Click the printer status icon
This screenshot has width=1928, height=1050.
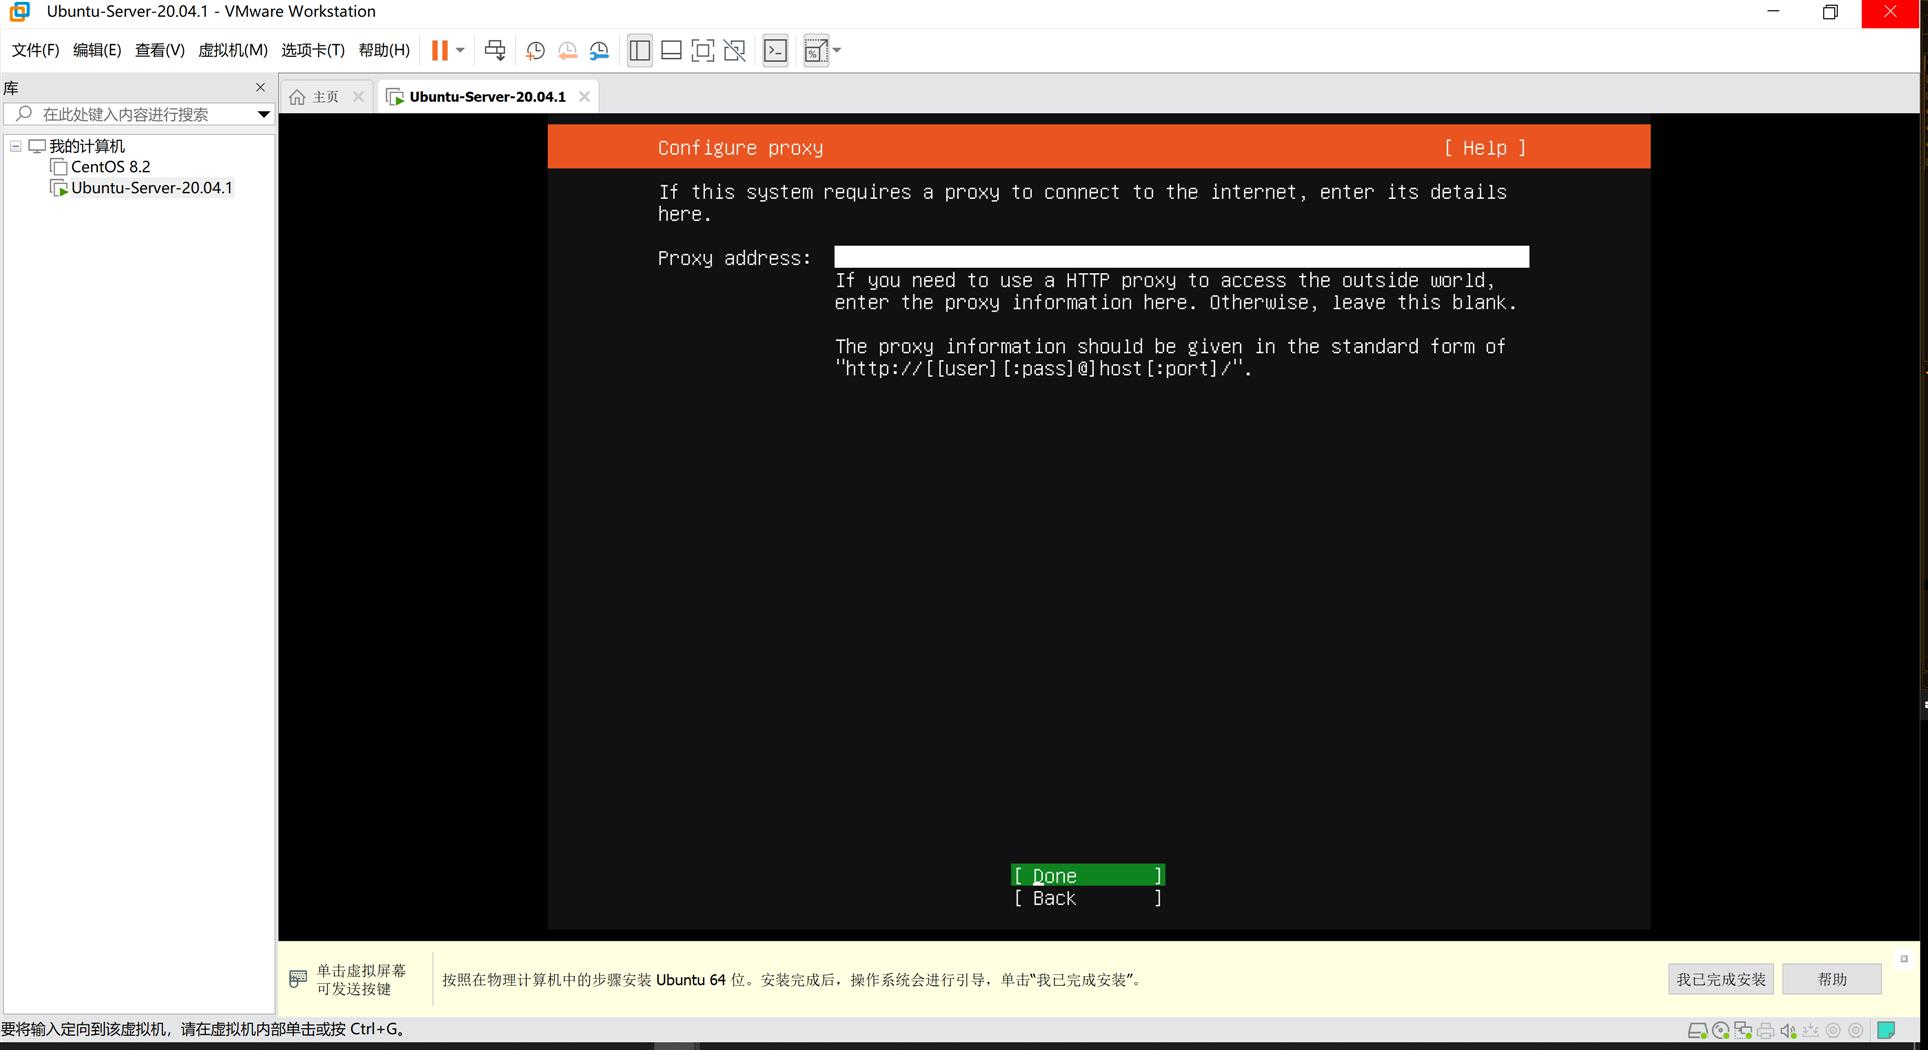tap(1766, 1031)
